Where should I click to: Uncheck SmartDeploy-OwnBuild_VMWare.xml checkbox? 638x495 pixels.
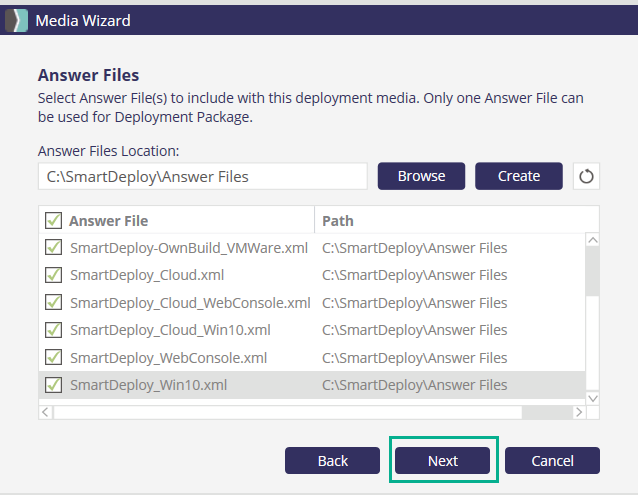point(53,247)
